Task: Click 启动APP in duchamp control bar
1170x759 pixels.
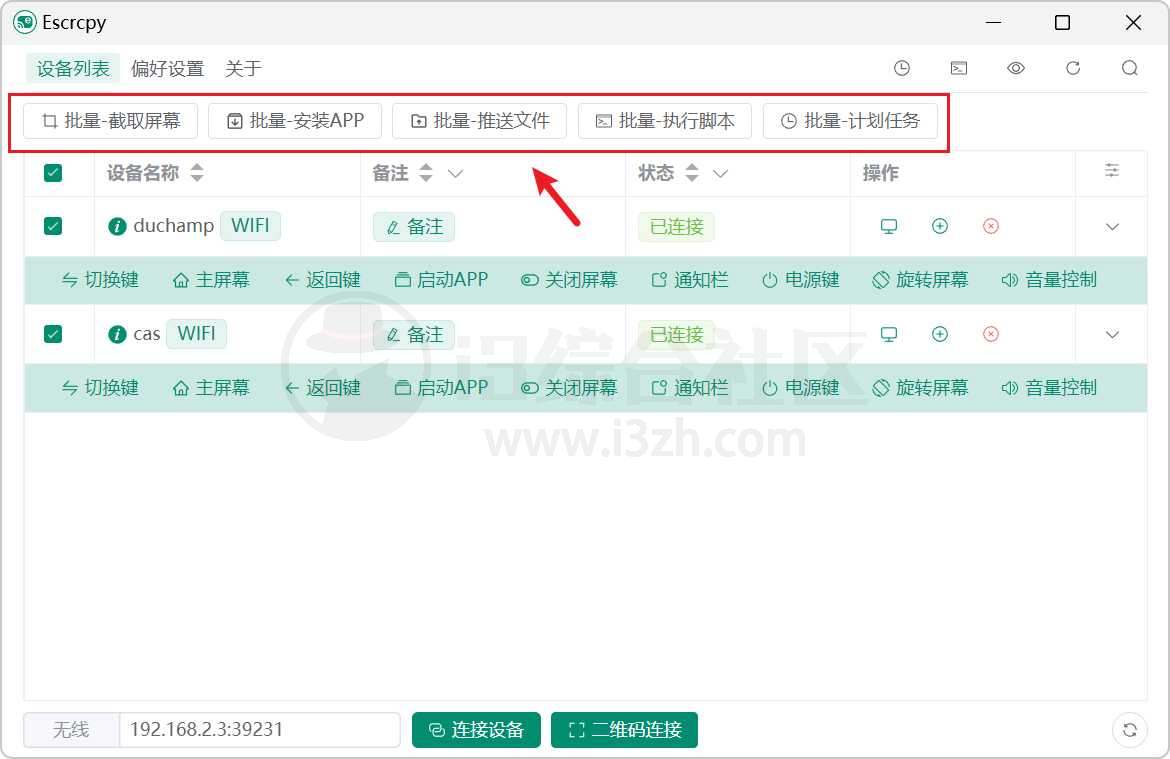Action: pos(441,280)
